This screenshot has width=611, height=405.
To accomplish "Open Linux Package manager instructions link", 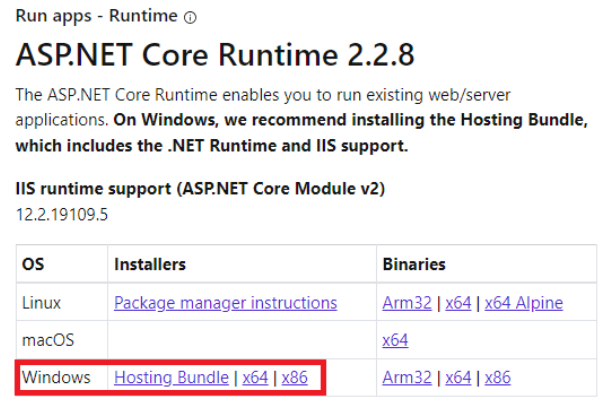I will 226,303.
